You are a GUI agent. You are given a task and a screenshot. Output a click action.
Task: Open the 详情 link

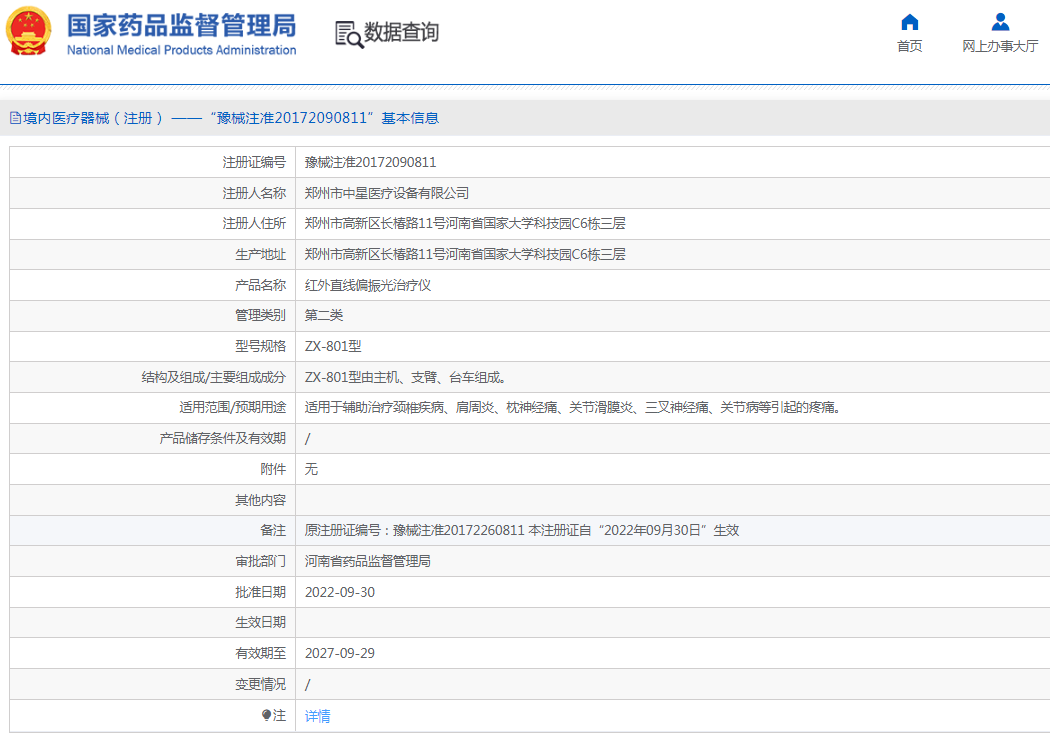point(317,716)
